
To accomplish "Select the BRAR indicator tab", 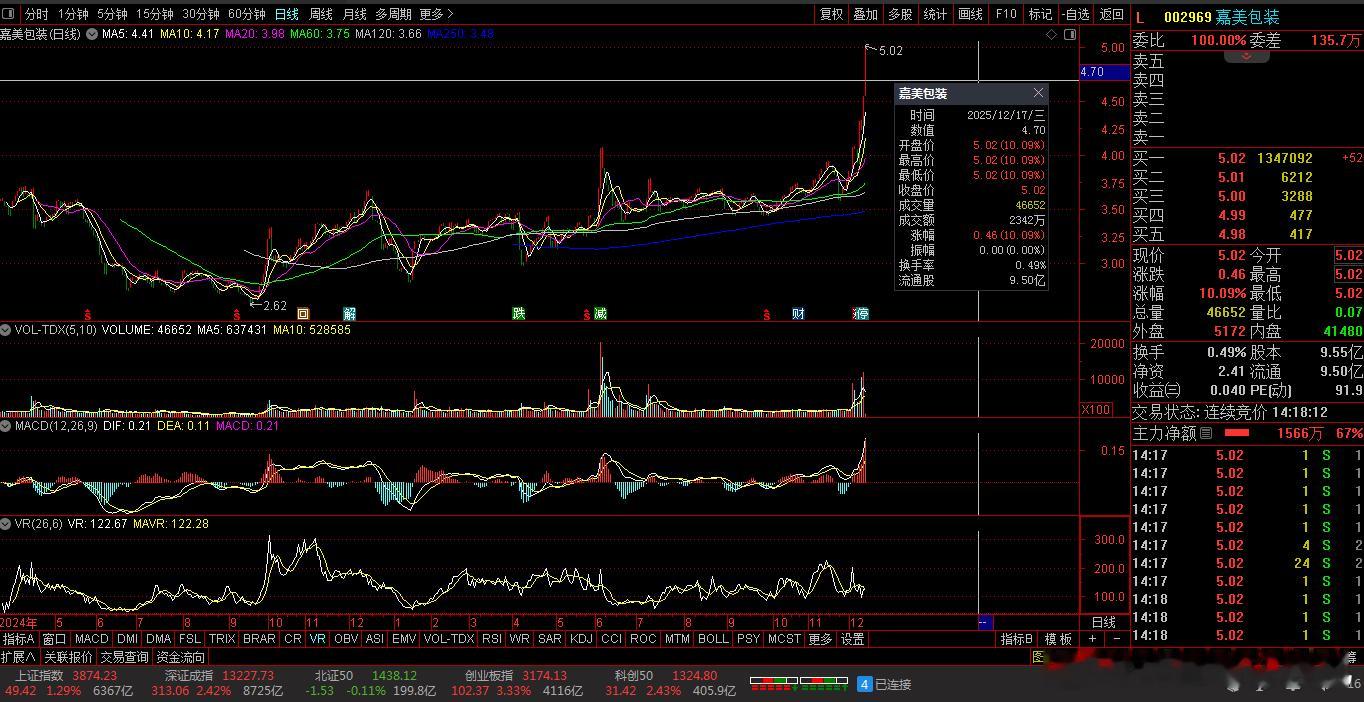I will (x=259, y=639).
